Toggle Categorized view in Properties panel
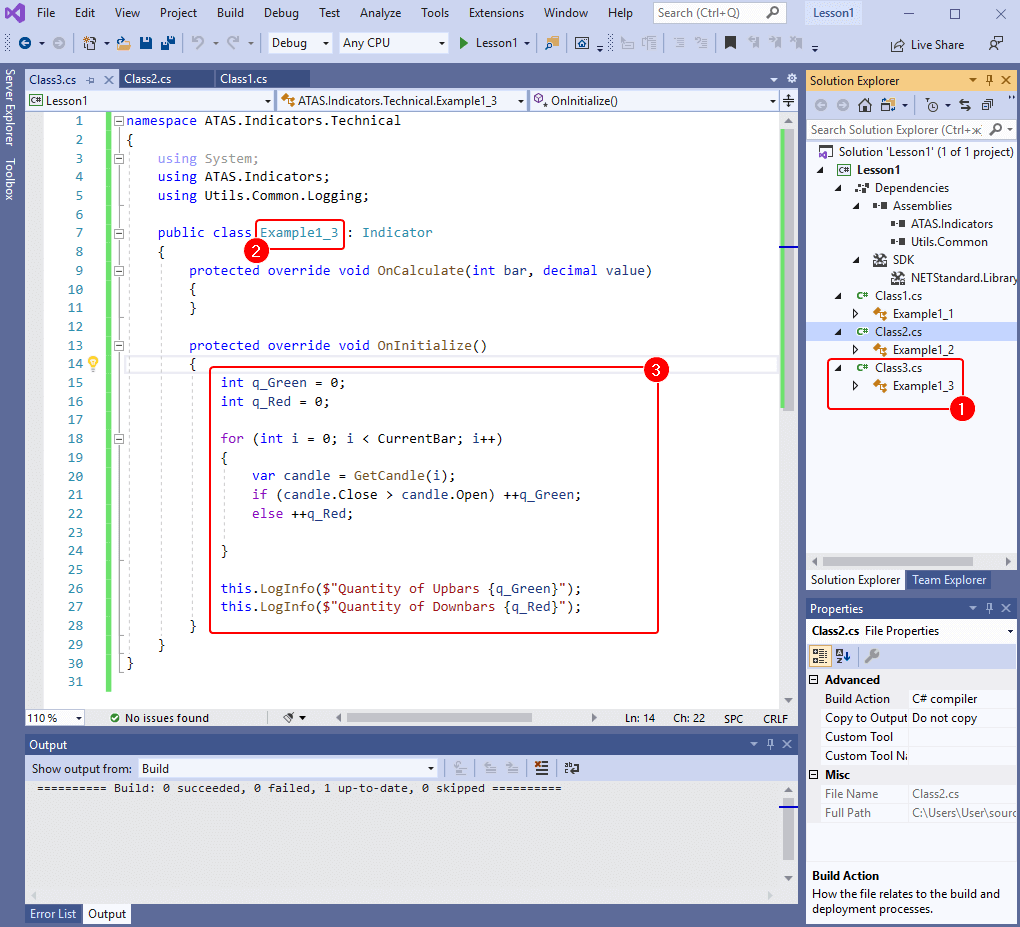 [x=820, y=656]
